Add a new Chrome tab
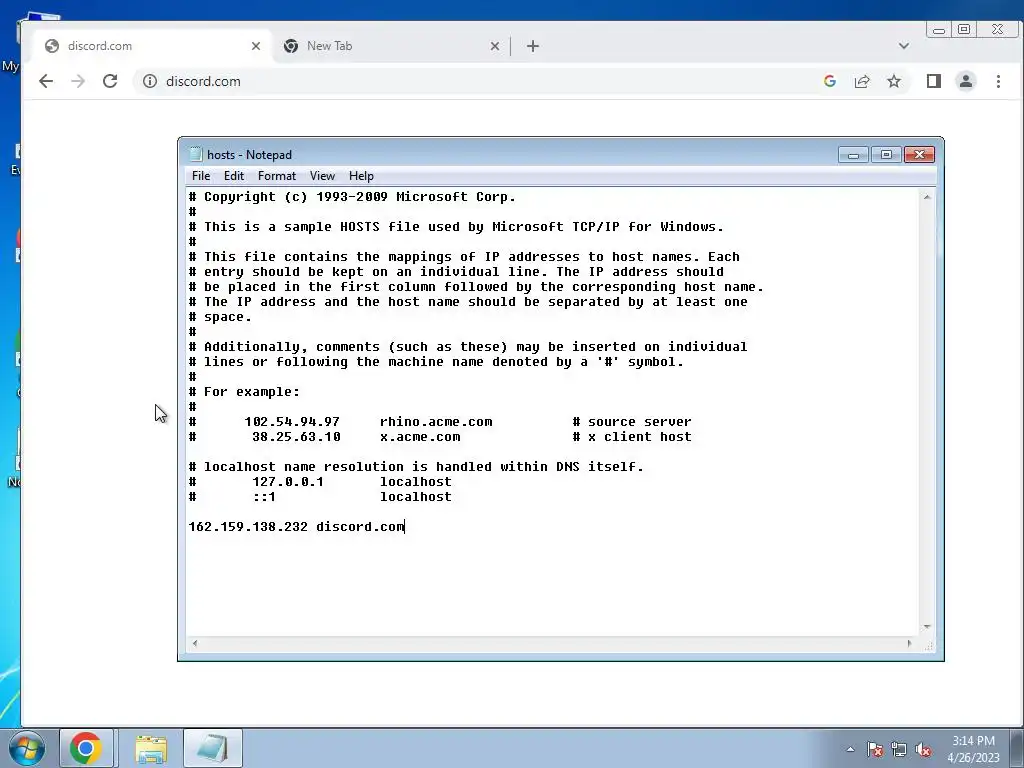1024x768 pixels. [x=533, y=46]
